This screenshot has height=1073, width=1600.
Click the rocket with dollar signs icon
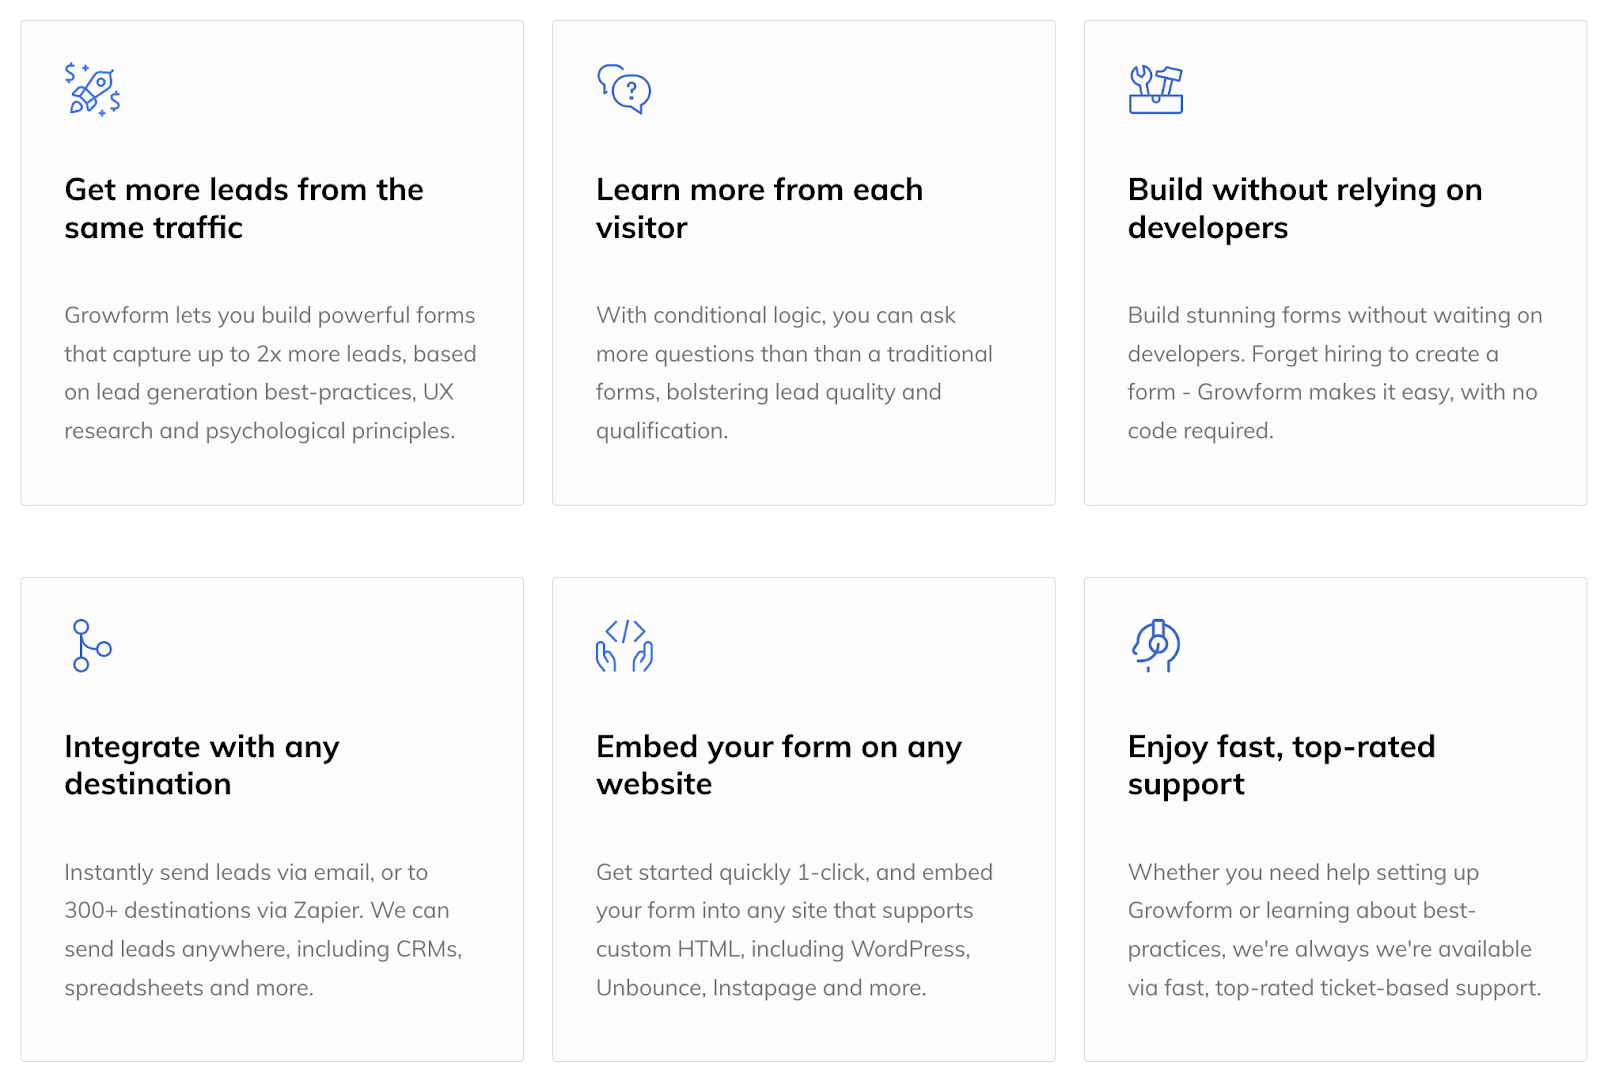93,90
